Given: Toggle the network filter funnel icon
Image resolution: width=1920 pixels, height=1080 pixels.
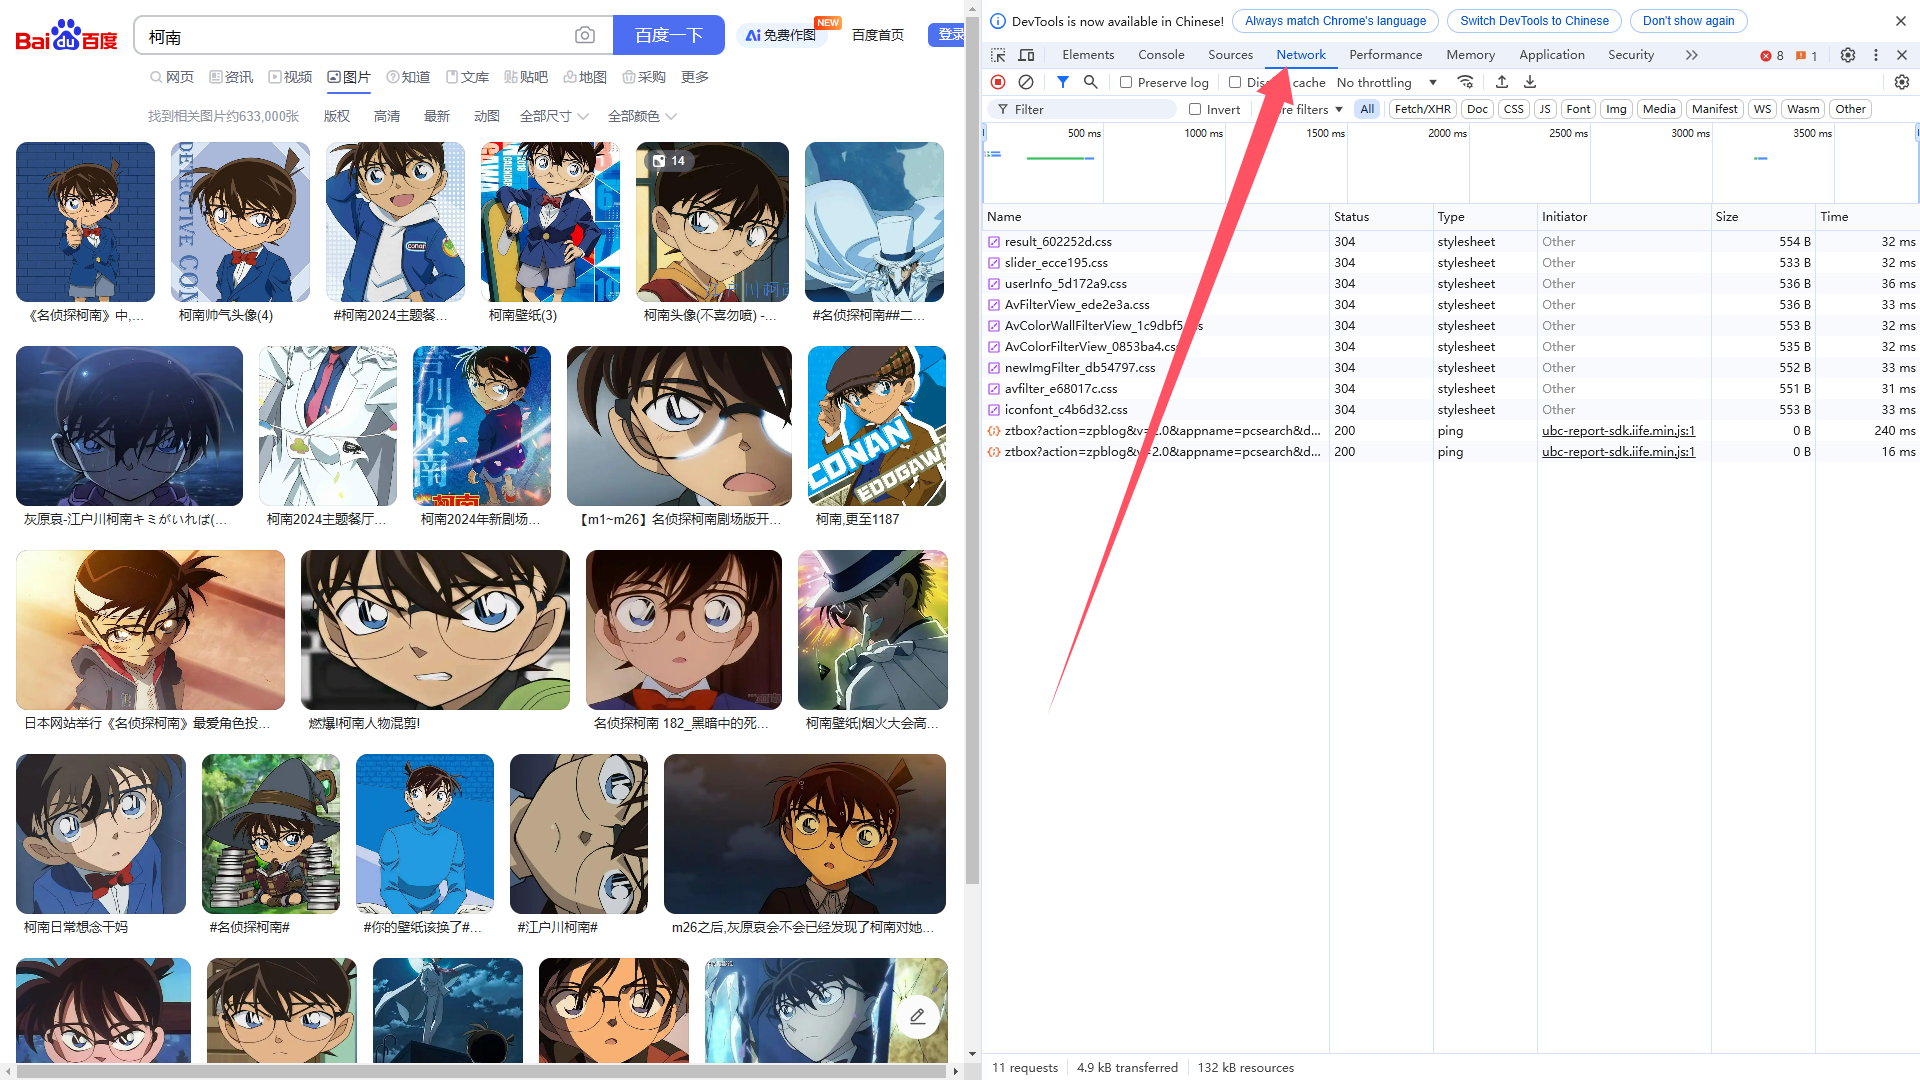Looking at the screenshot, I should click(1063, 82).
